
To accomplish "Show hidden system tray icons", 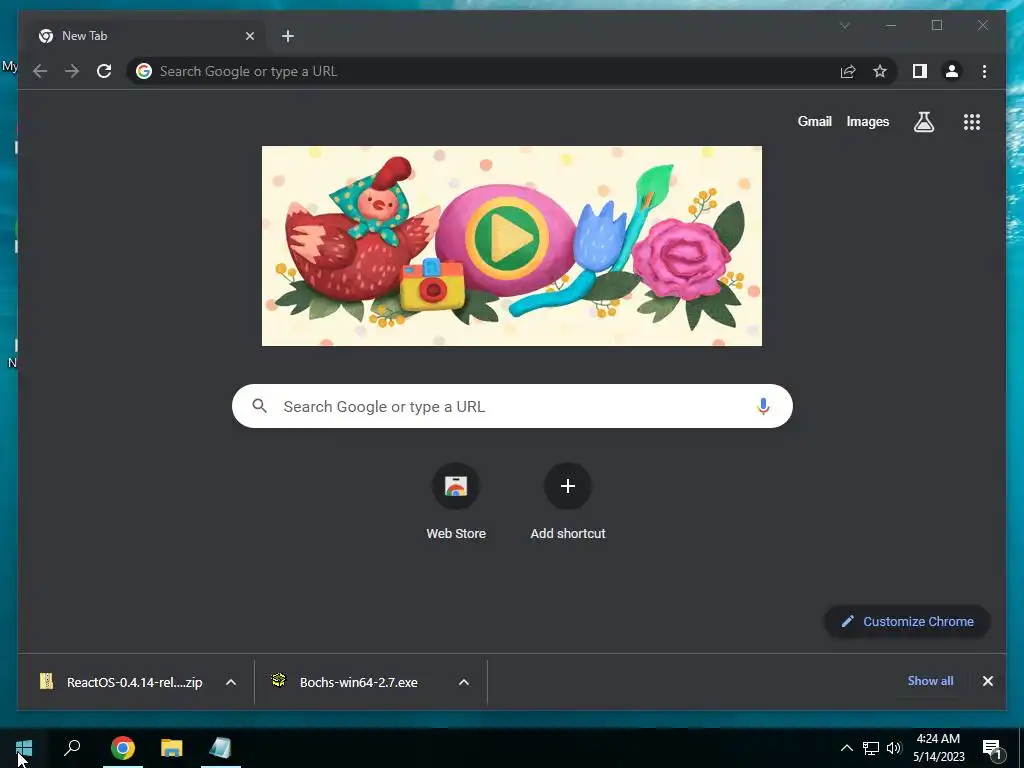I will [x=846, y=748].
